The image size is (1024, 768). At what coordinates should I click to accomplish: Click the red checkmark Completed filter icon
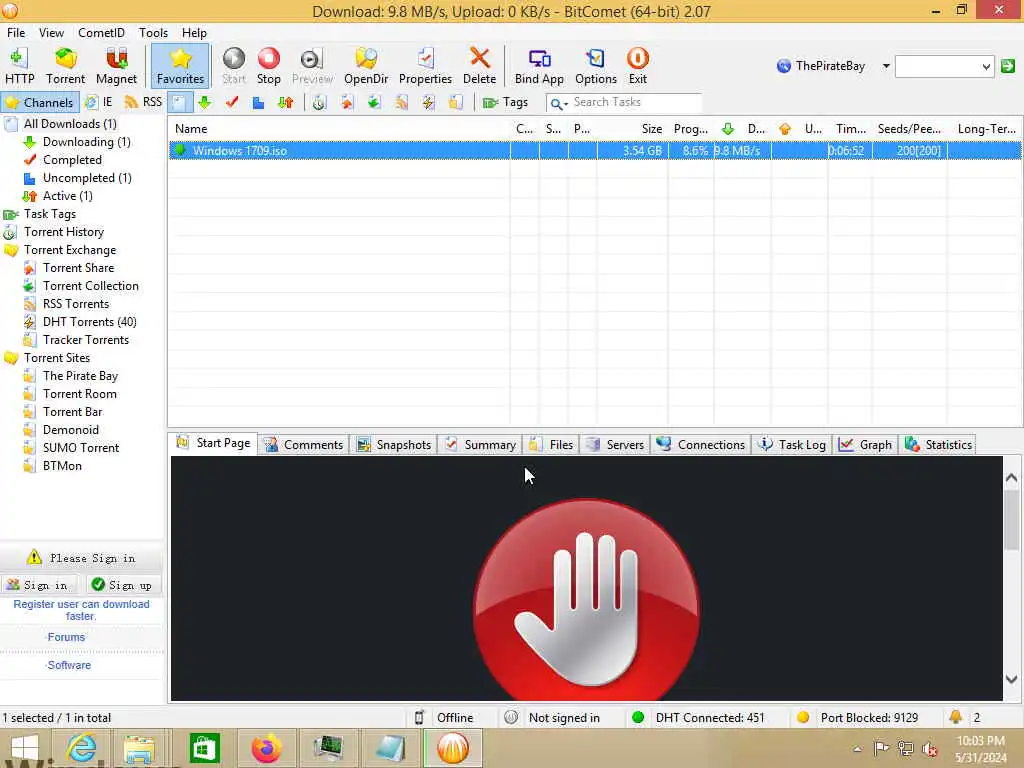click(231, 103)
